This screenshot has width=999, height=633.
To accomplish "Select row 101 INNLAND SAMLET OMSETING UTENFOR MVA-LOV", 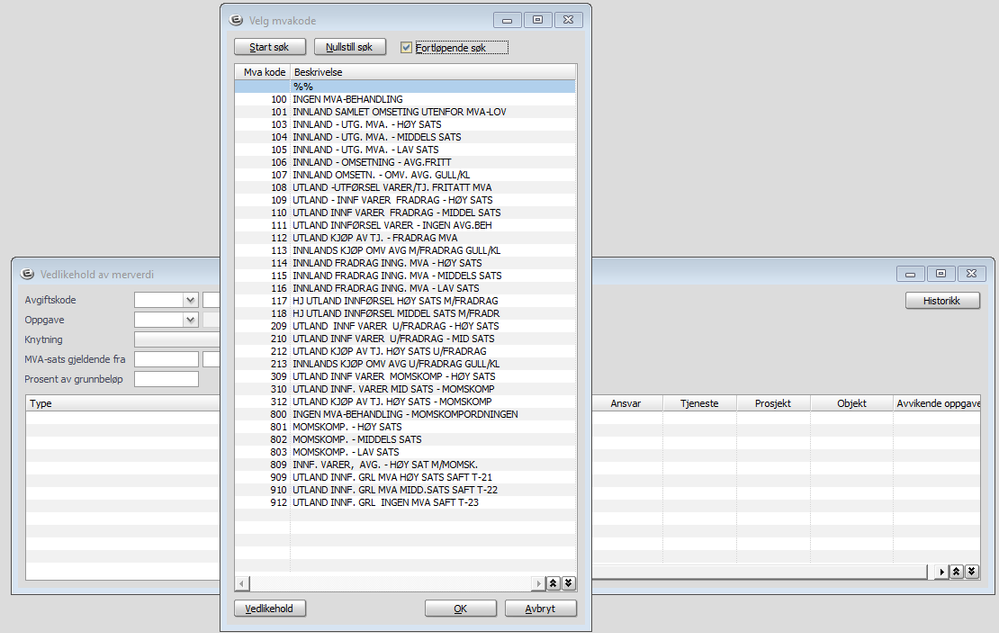I will pos(405,111).
